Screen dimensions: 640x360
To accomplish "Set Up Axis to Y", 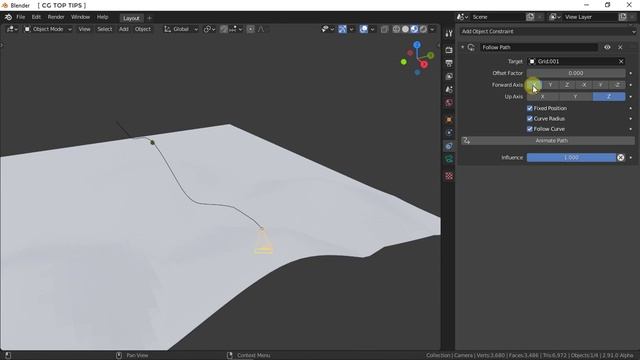I will 576,97.
